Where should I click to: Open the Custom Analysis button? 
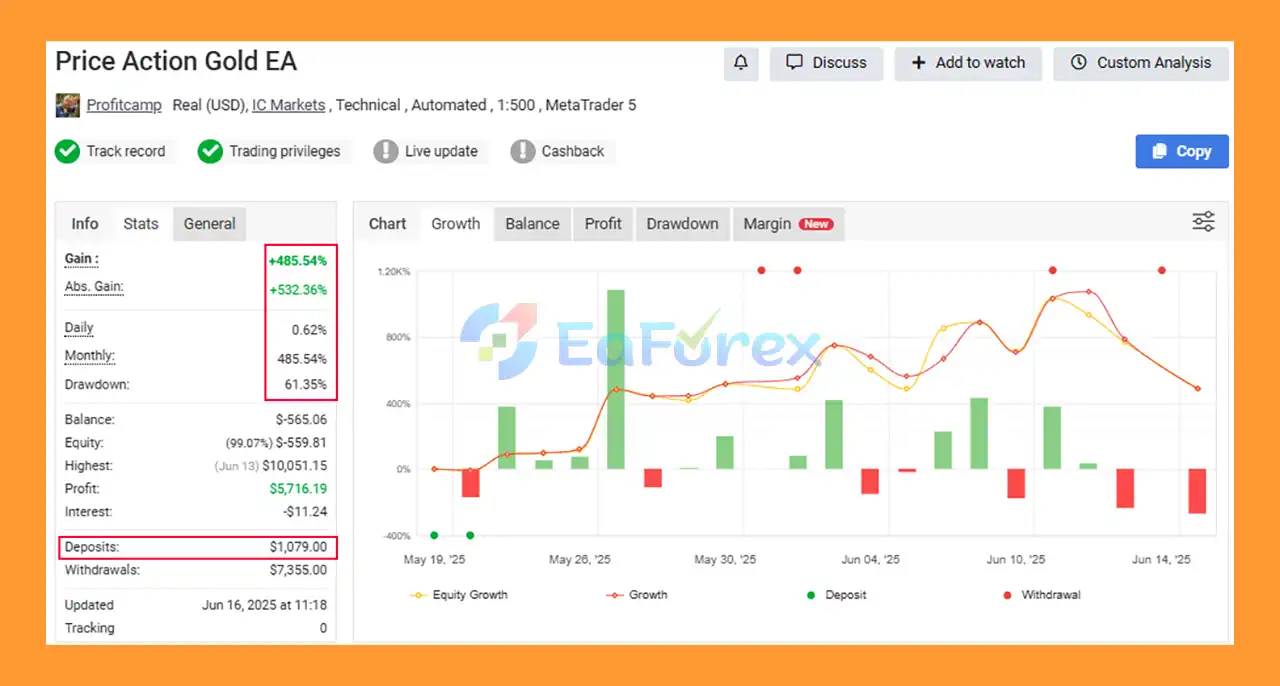[1141, 63]
